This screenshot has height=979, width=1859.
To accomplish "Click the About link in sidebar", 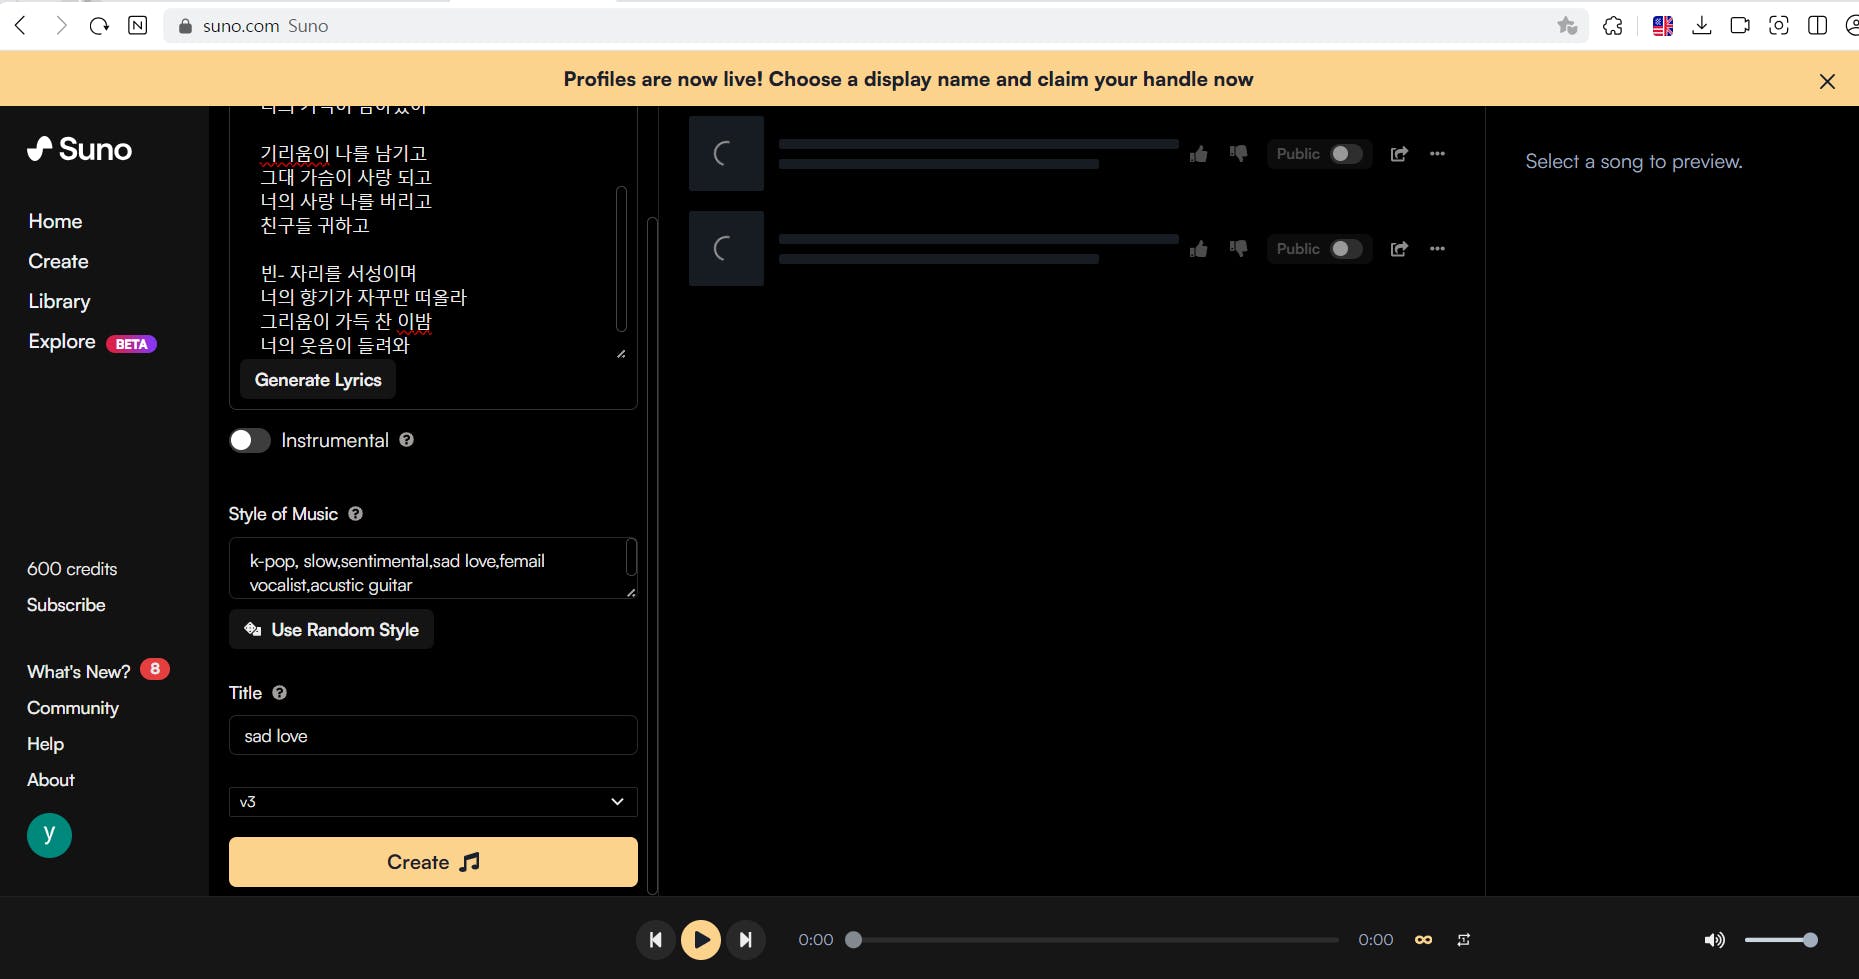I will pos(50,780).
